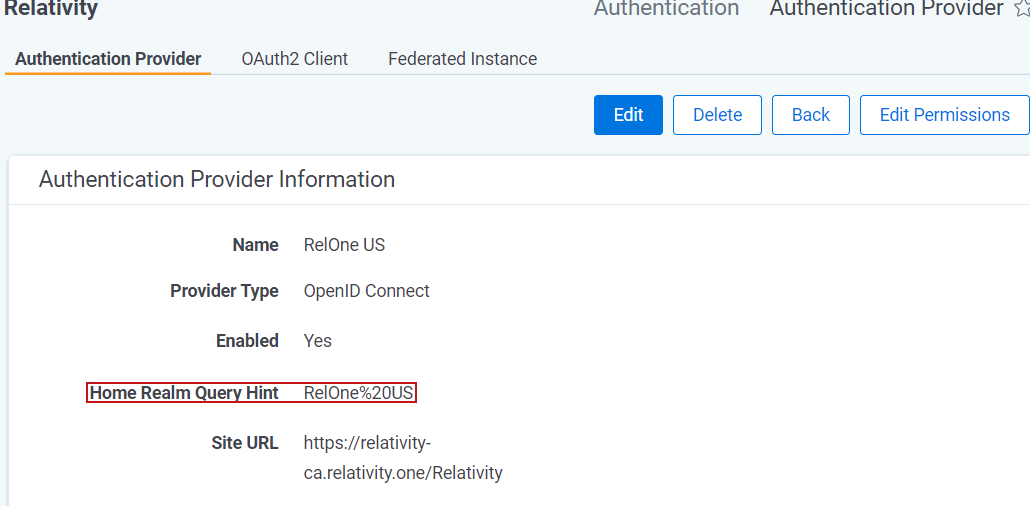Click the Name value RelOne US
This screenshot has width=1030, height=506.
[344, 245]
